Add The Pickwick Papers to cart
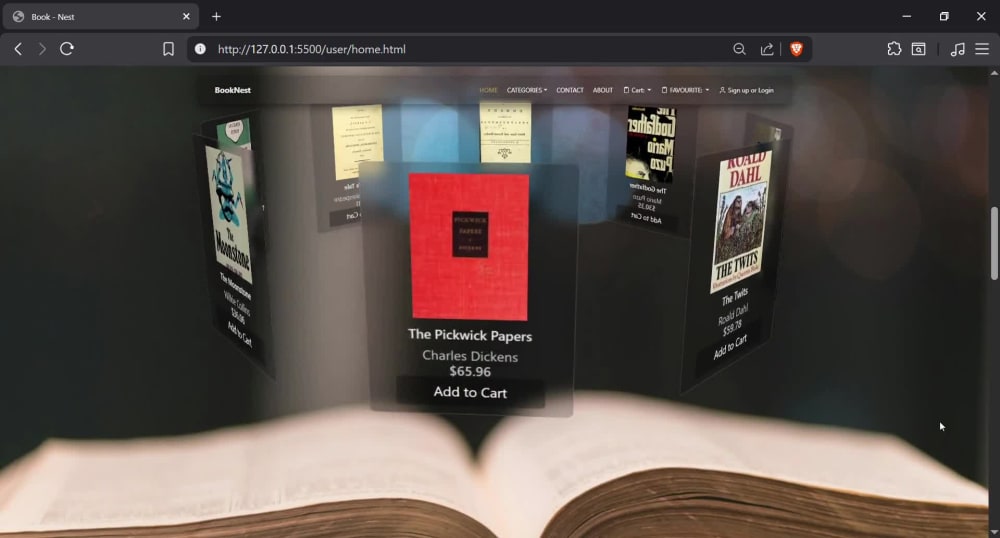This screenshot has width=1000, height=538. click(x=470, y=392)
